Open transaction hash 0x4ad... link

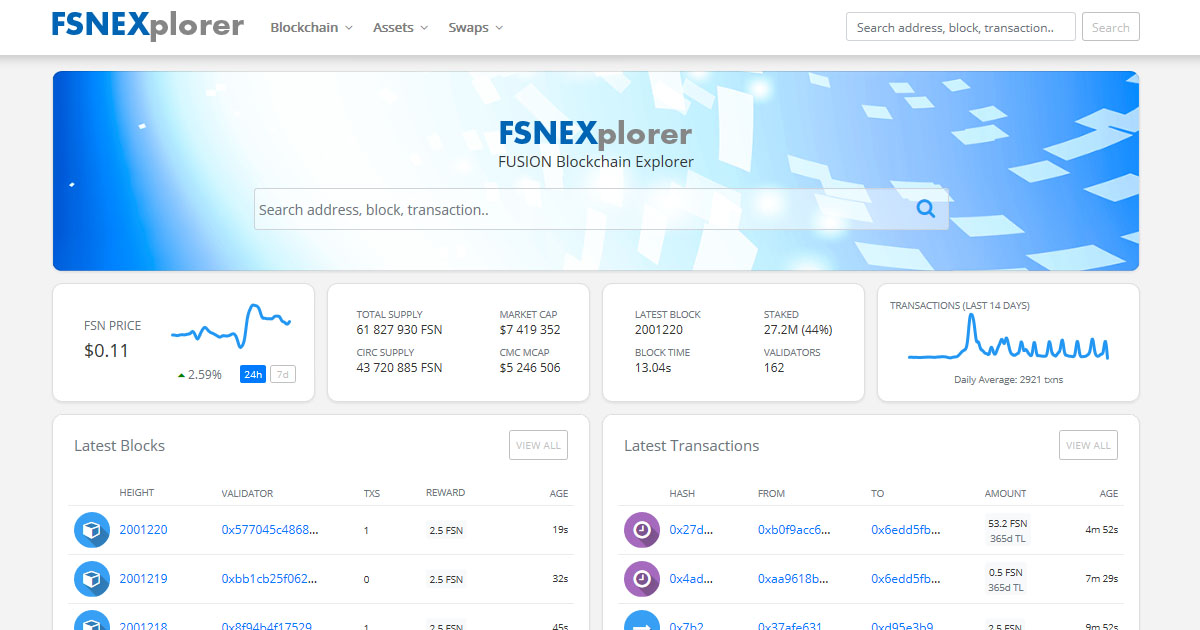692,579
